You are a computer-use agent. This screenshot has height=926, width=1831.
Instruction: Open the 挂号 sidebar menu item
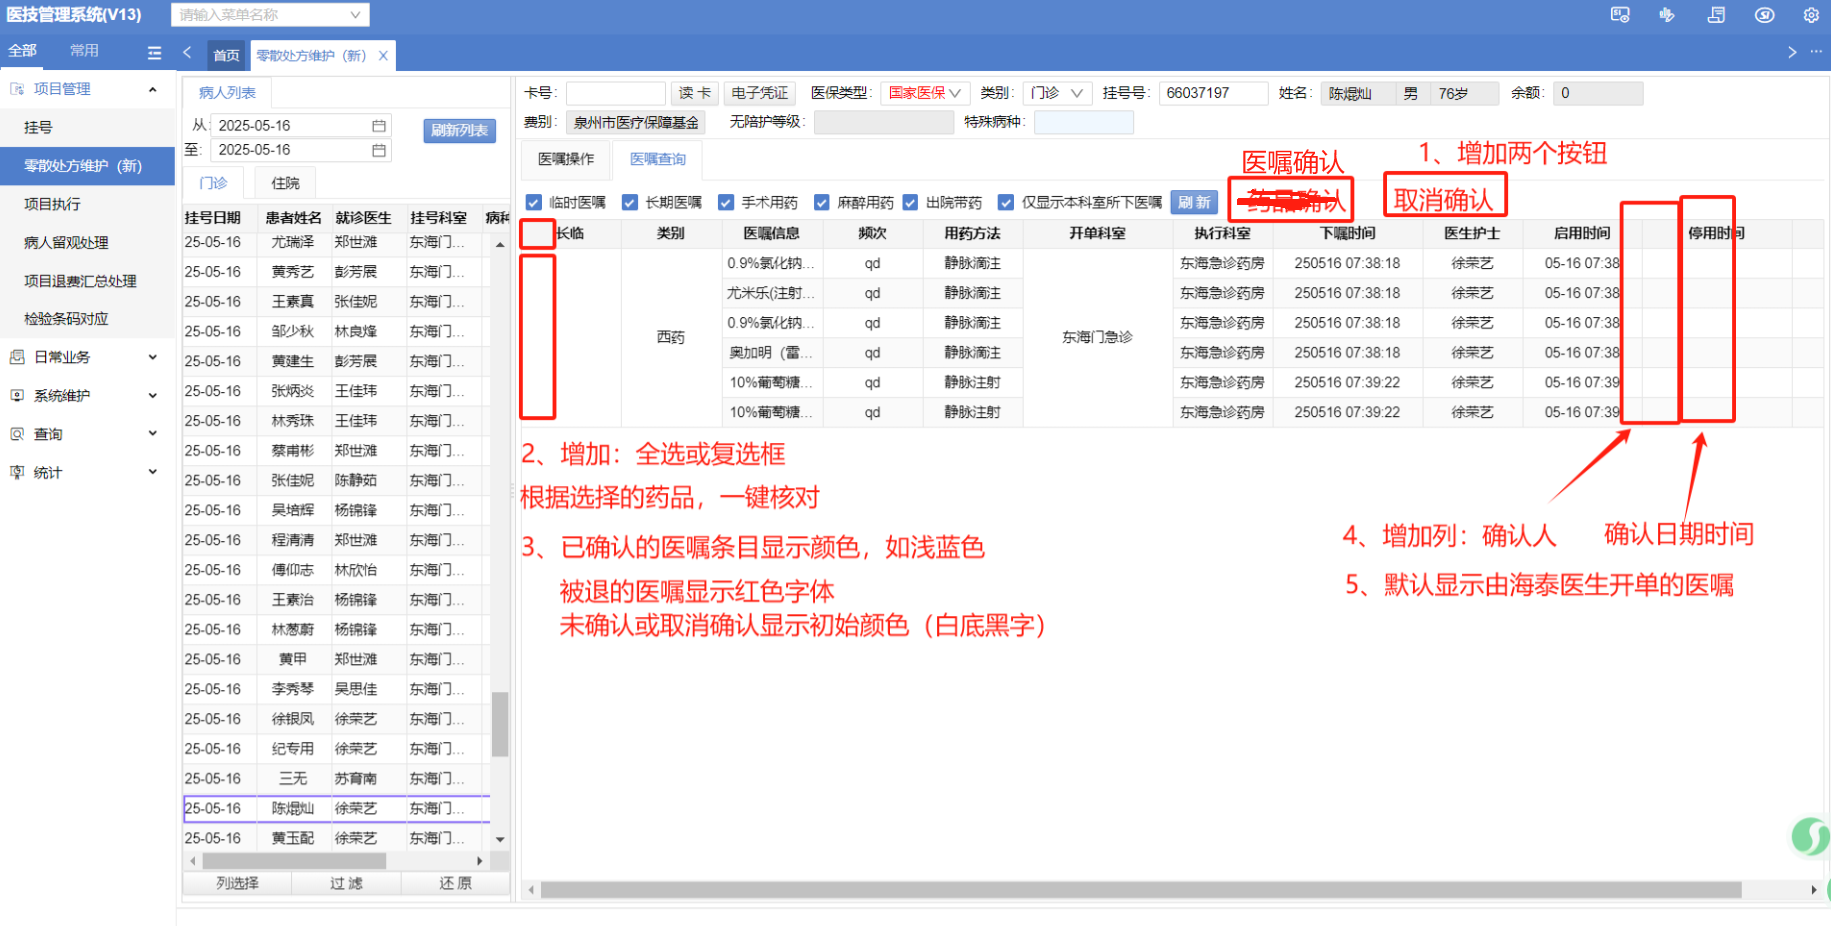pos(87,128)
